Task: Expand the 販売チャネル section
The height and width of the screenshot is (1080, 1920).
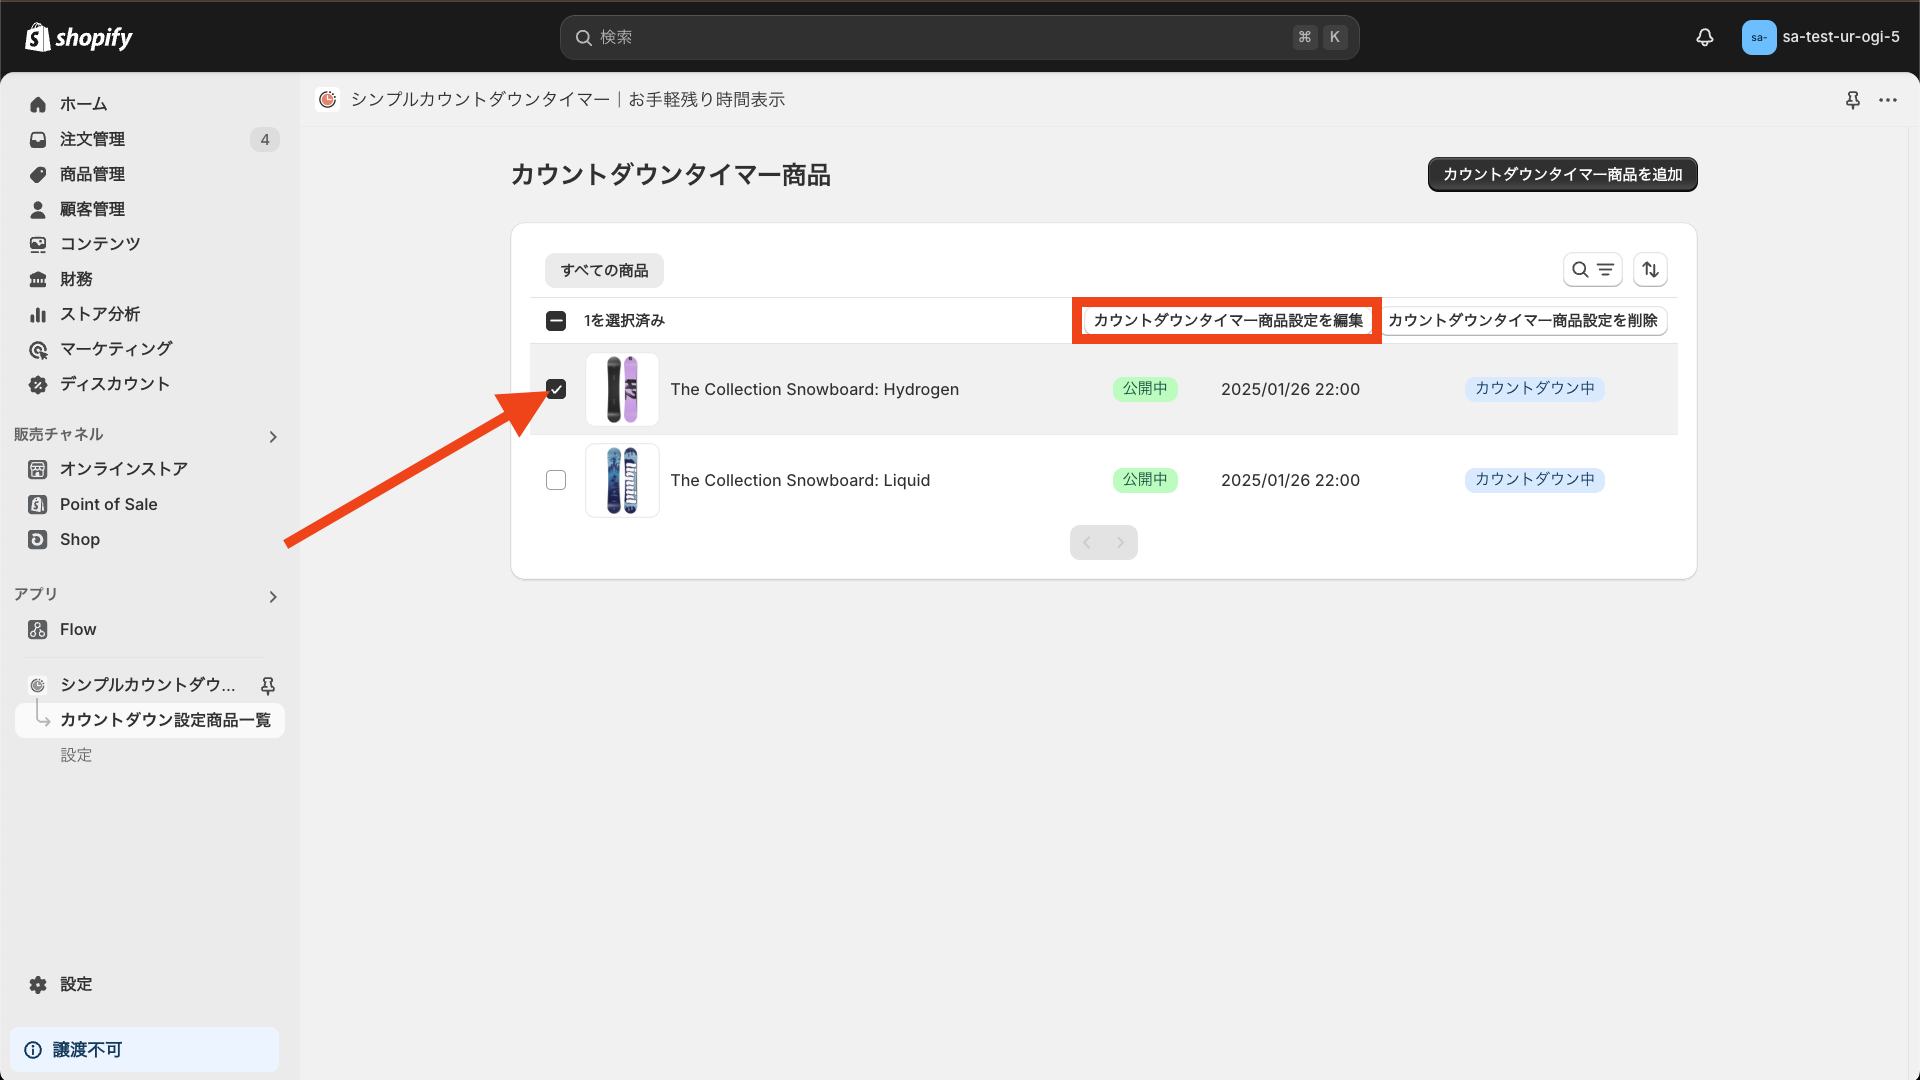Action: coord(272,436)
